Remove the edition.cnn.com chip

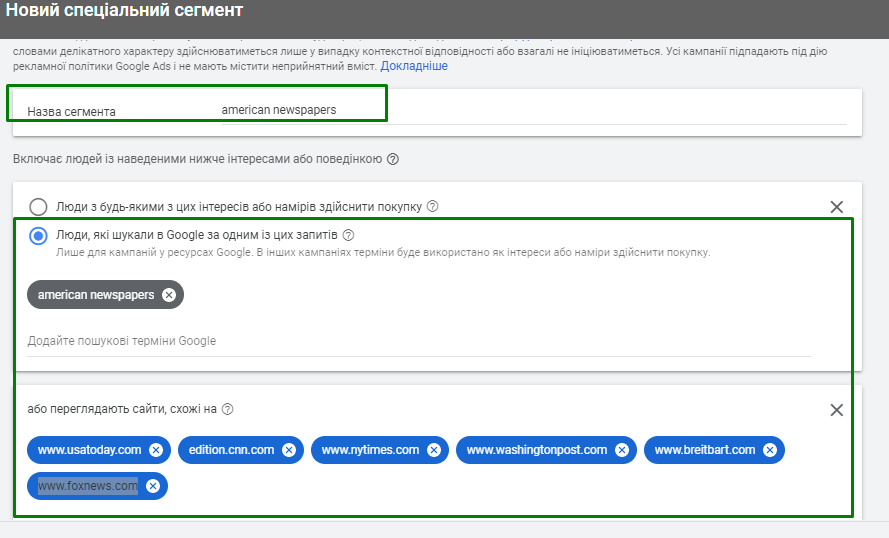click(289, 450)
